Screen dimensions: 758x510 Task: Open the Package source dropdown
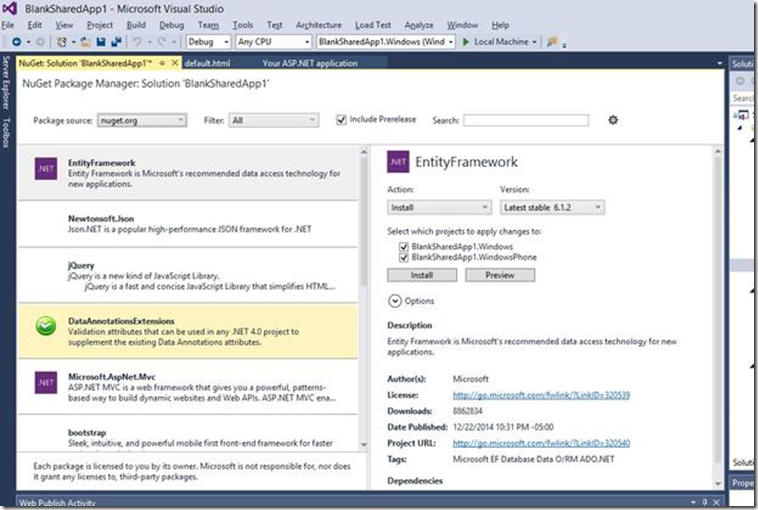point(141,120)
